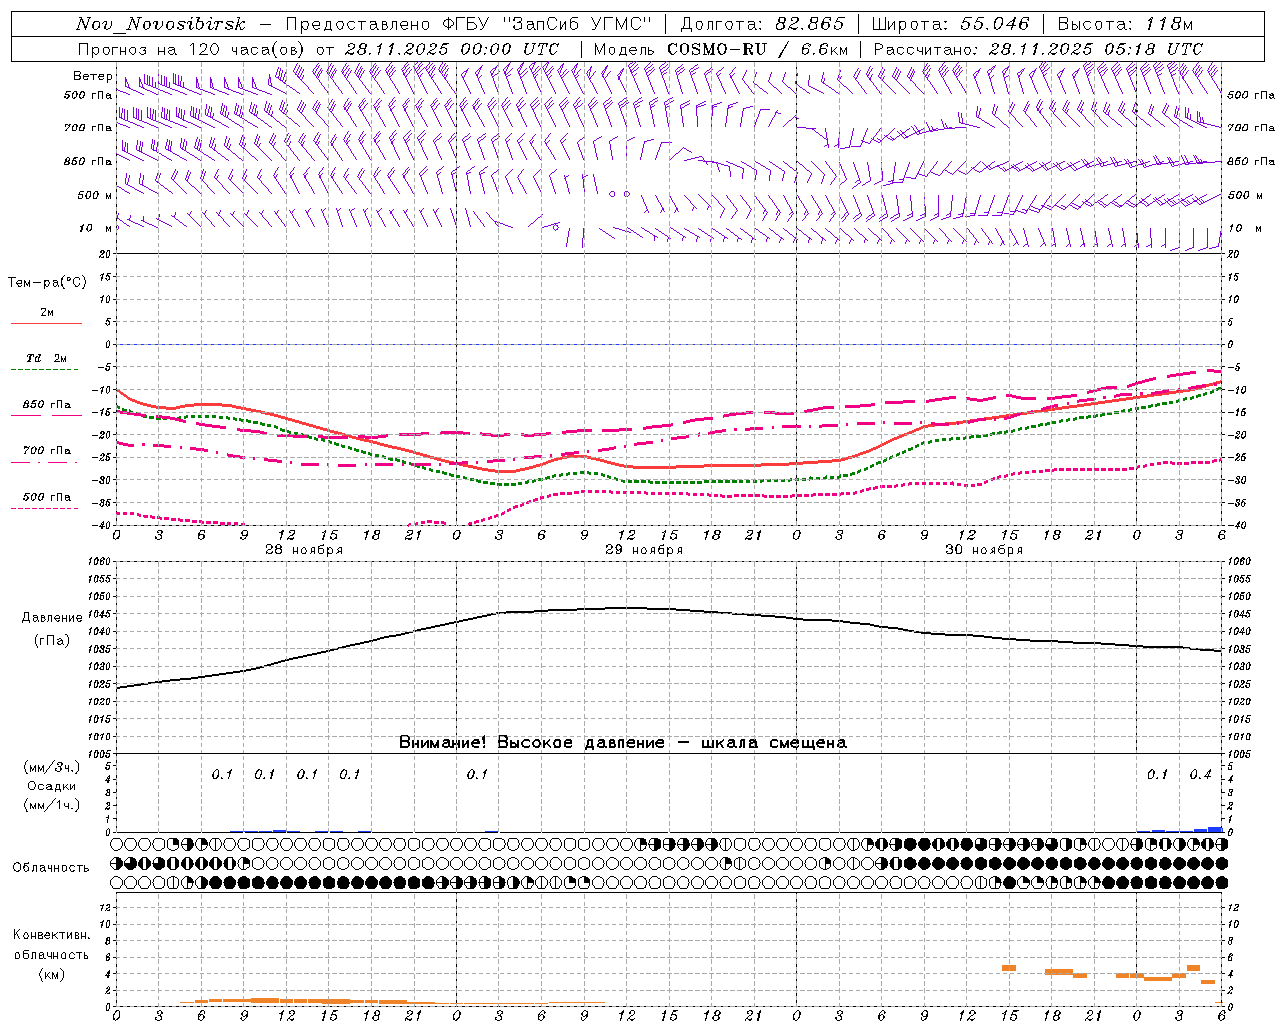
Task: Click the Давление pressure panel label
Action: pos(52,618)
